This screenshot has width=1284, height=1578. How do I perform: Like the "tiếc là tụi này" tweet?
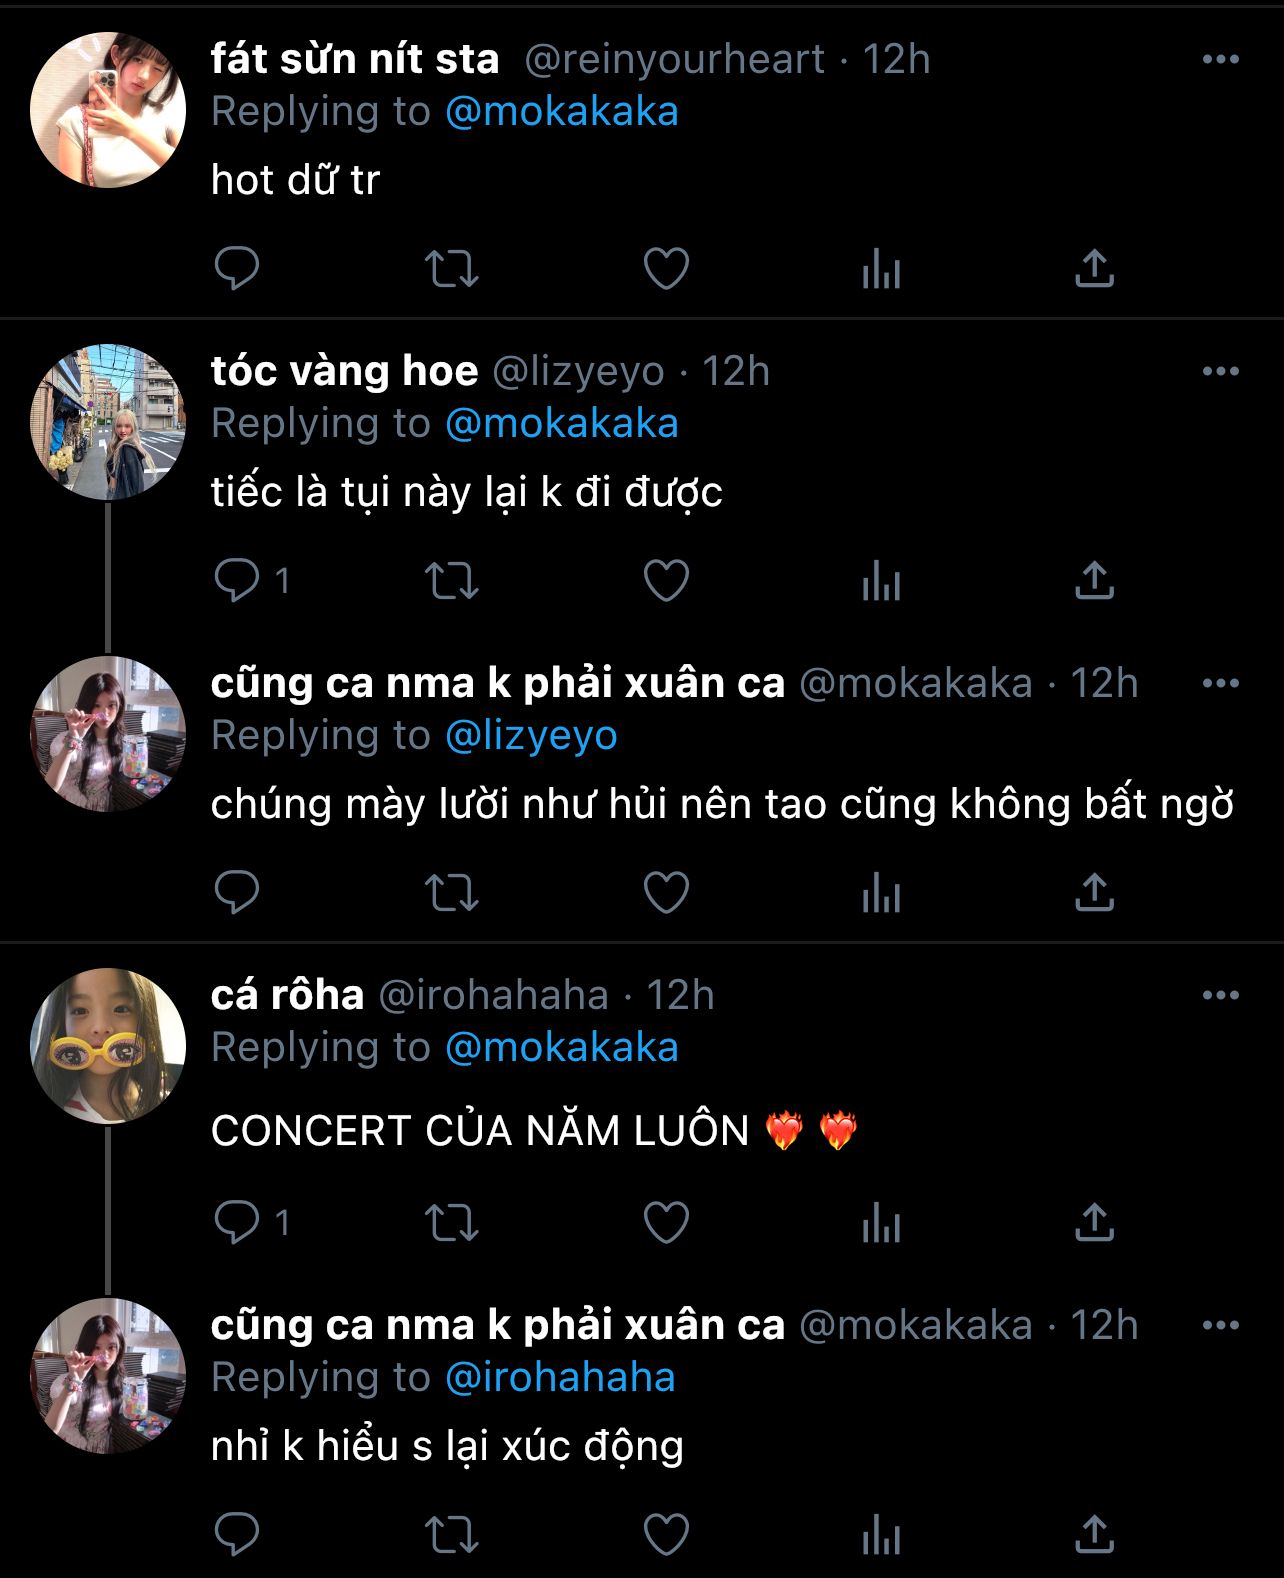[x=666, y=580]
